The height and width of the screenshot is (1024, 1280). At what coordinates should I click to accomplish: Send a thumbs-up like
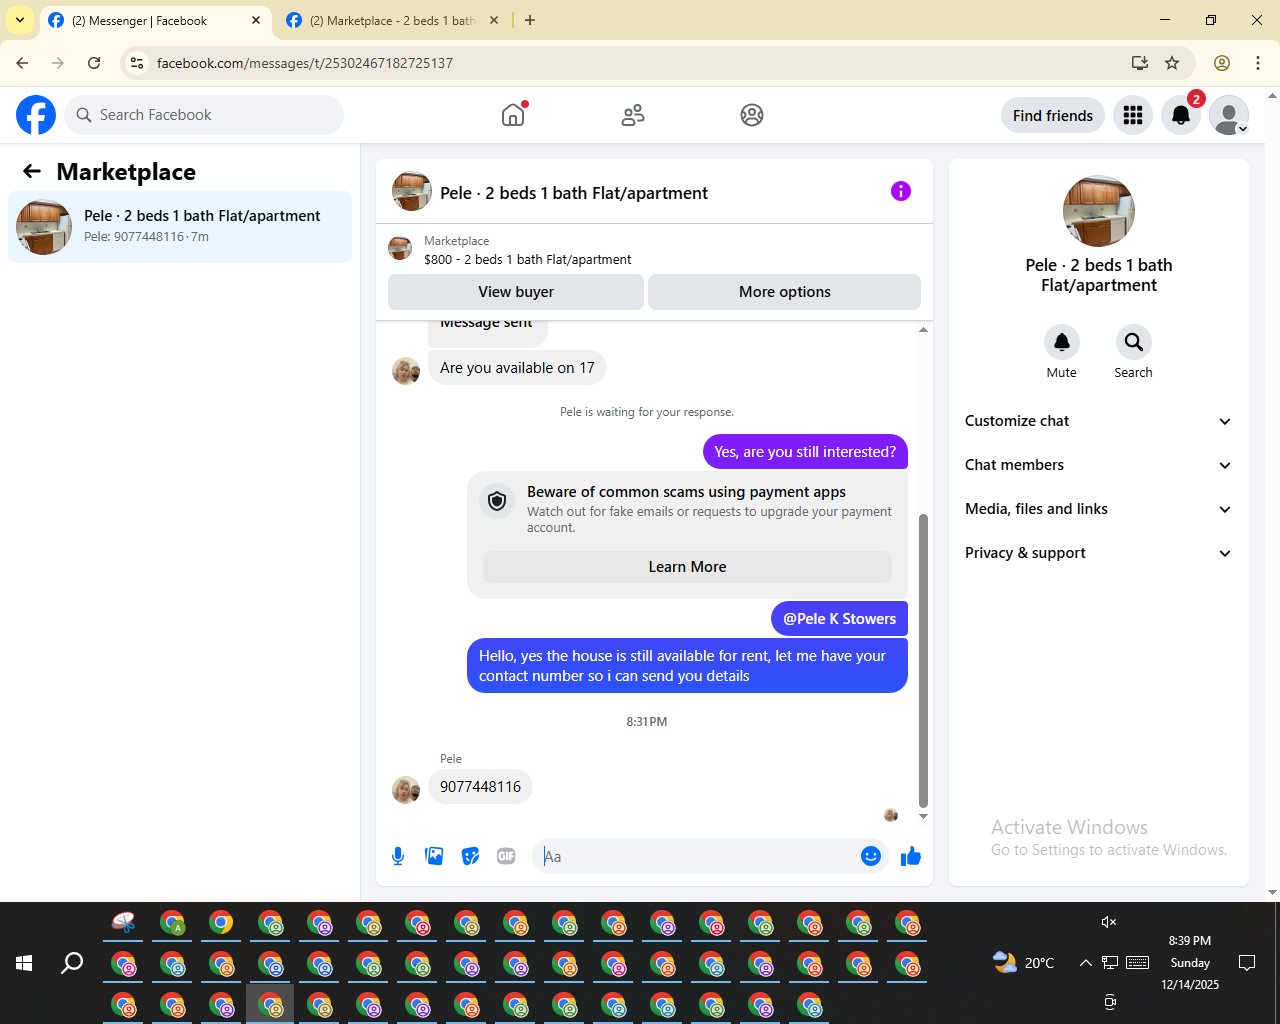tap(911, 856)
